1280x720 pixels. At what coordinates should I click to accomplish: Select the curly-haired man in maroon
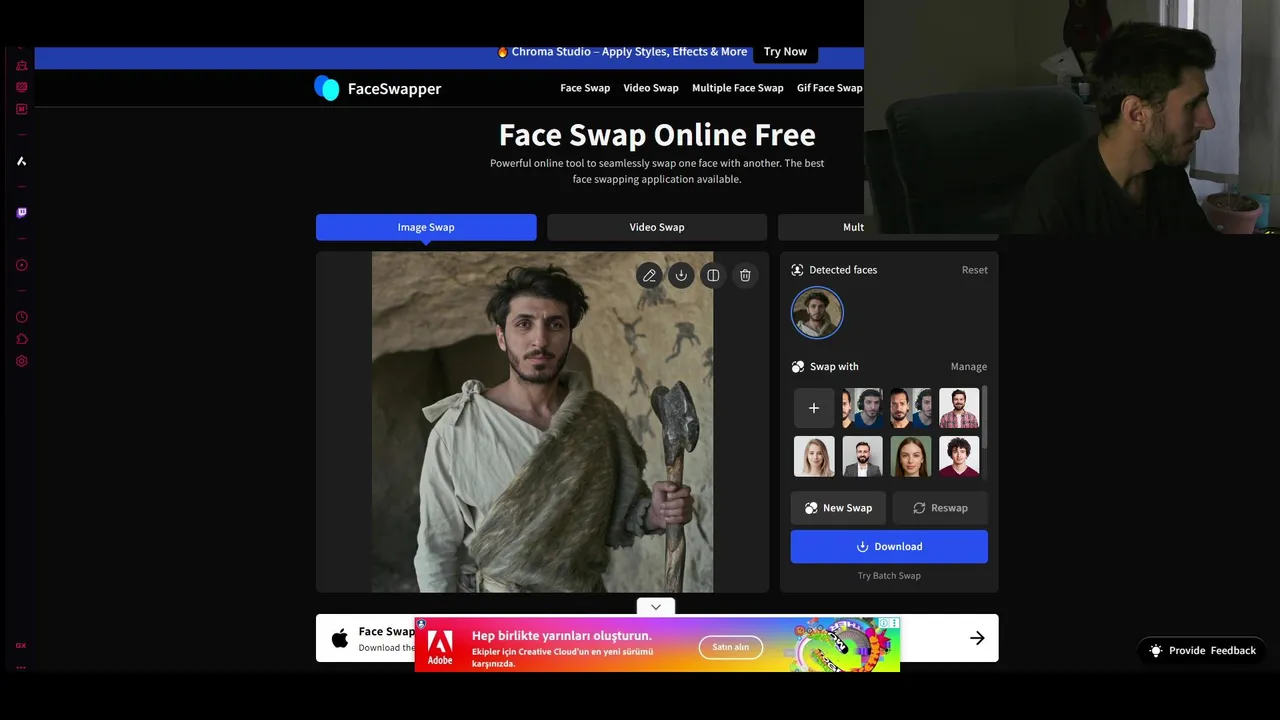[959, 456]
